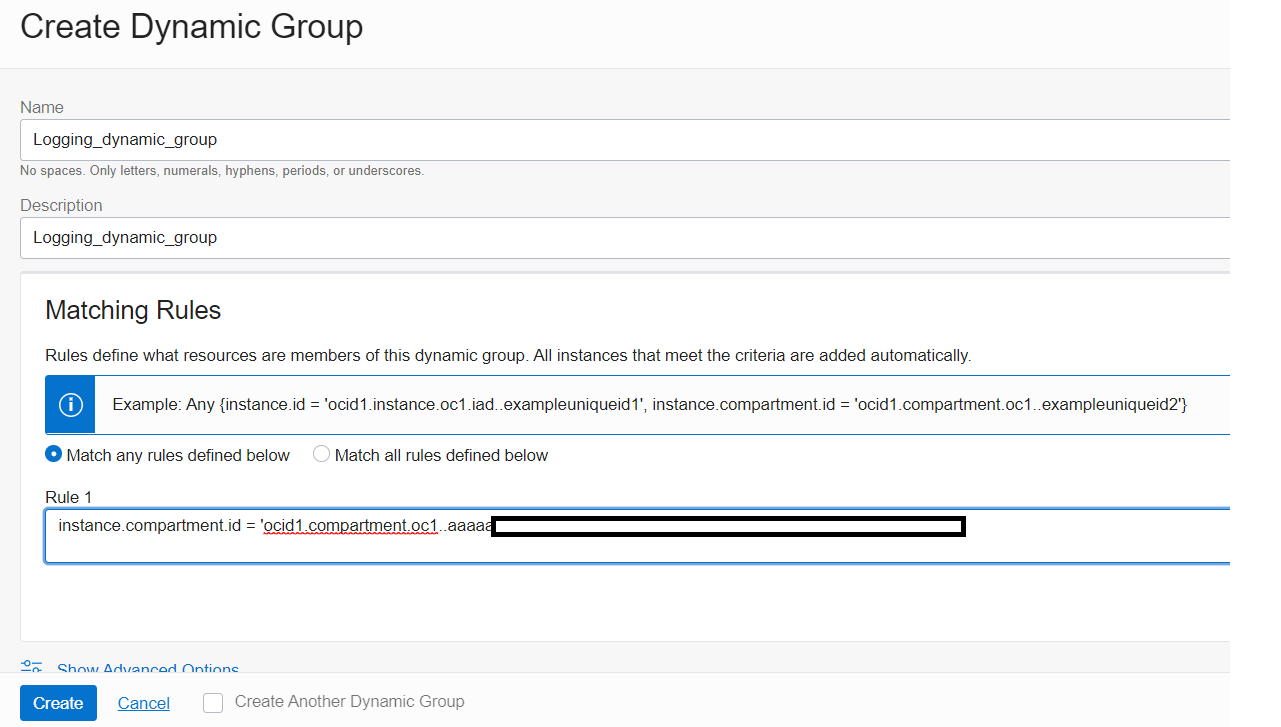
Task: Click the "Create Dynamic Group" page title
Action: click(191, 27)
